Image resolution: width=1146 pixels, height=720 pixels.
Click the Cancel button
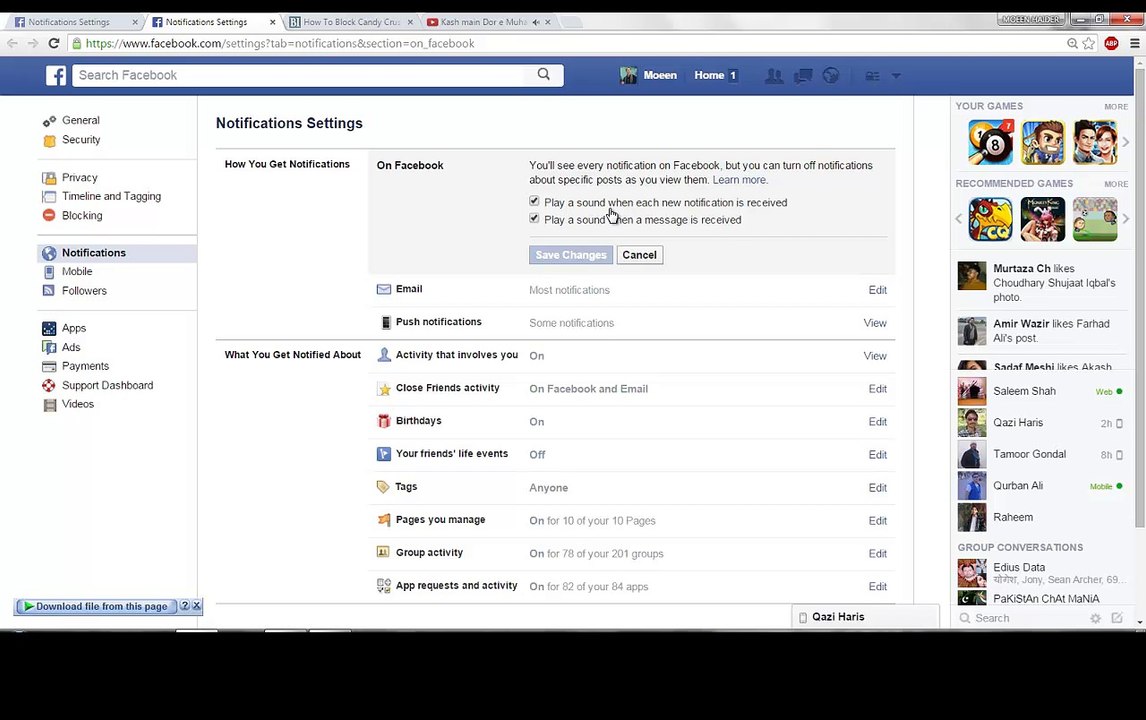[x=639, y=255]
